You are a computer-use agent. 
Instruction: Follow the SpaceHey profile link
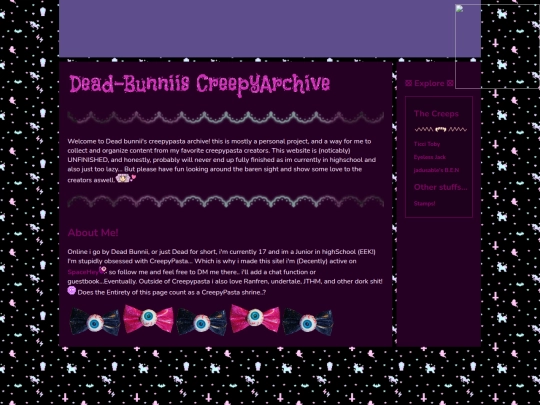click(x=83, y=272)
